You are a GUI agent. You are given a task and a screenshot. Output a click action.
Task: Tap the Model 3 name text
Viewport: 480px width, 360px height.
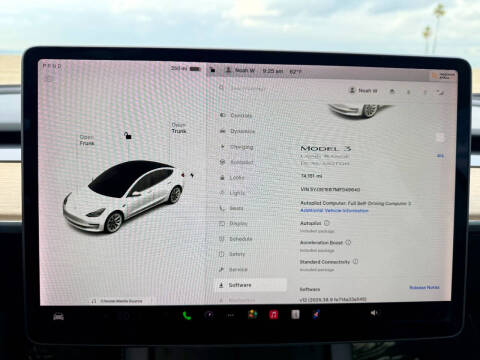point(325,148)
